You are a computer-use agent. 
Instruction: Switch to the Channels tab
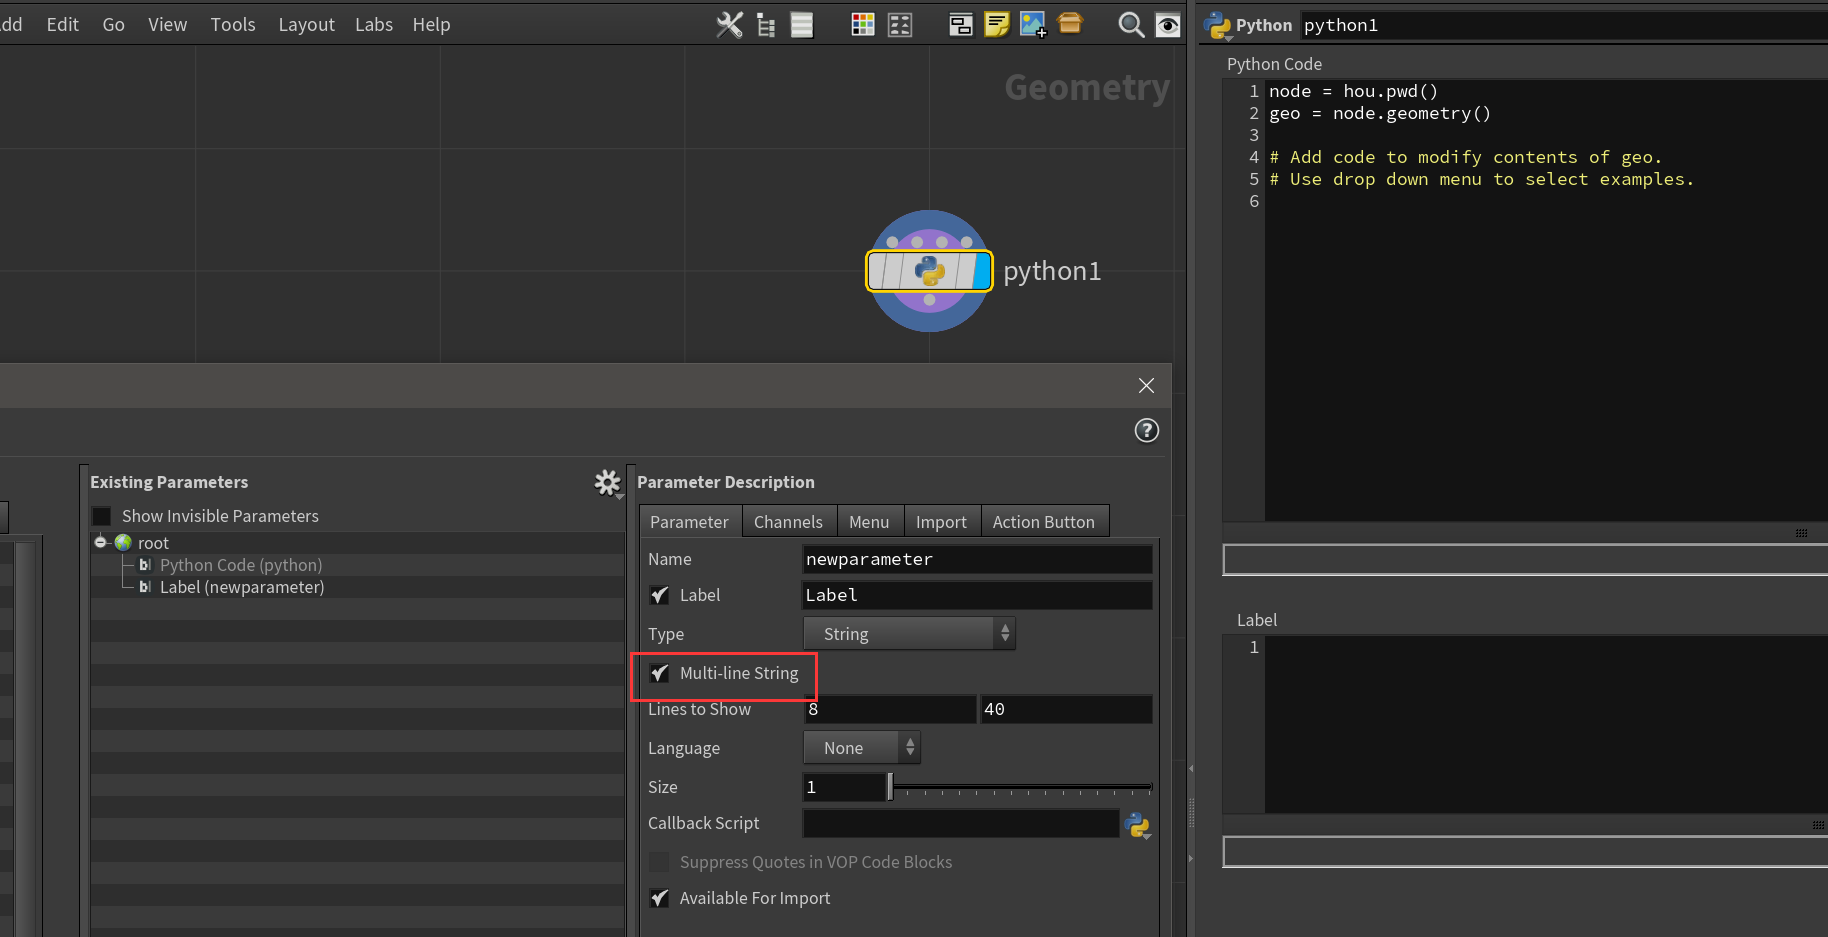[789, 522]
